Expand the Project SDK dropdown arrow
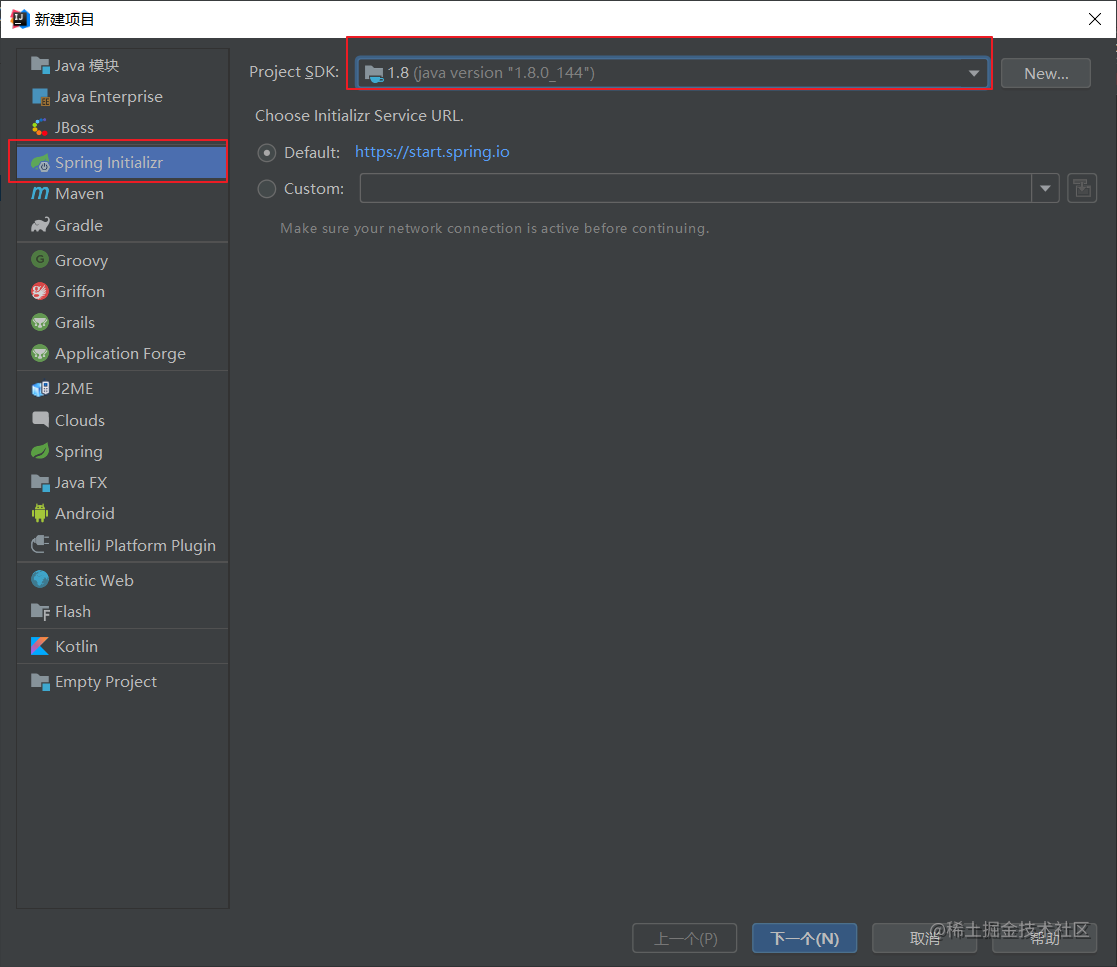1117x967 pixels. coord(973,73)
